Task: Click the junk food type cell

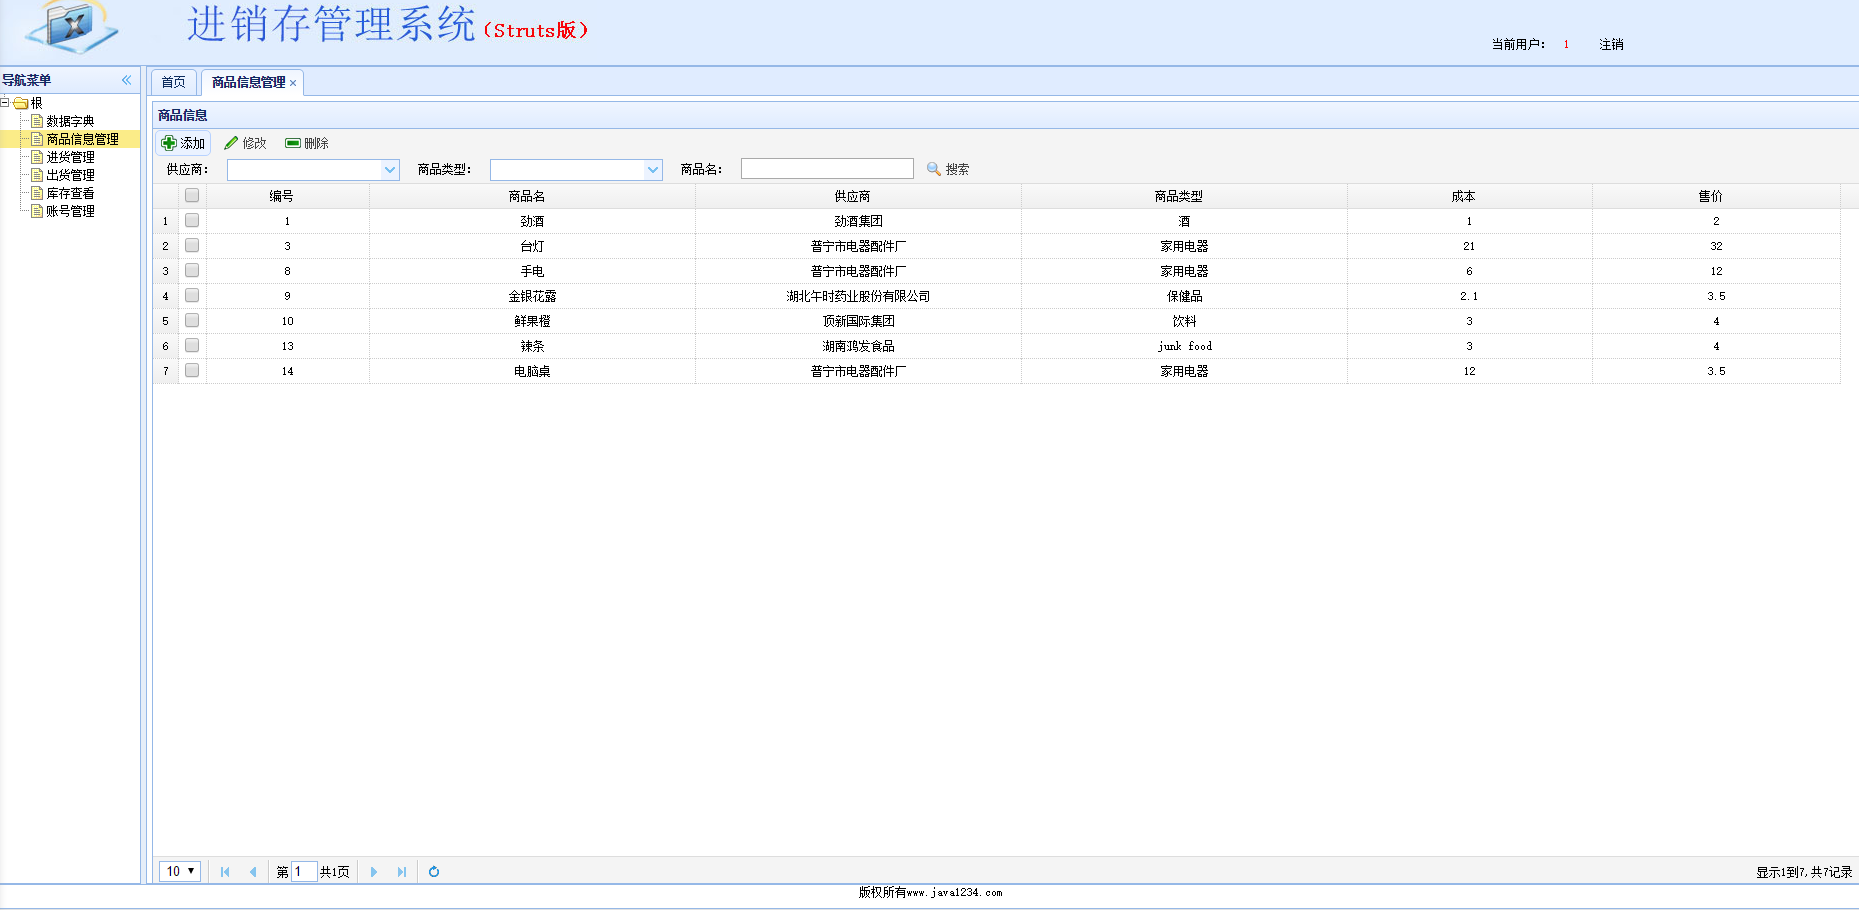Action: [x=1184, y=346]
